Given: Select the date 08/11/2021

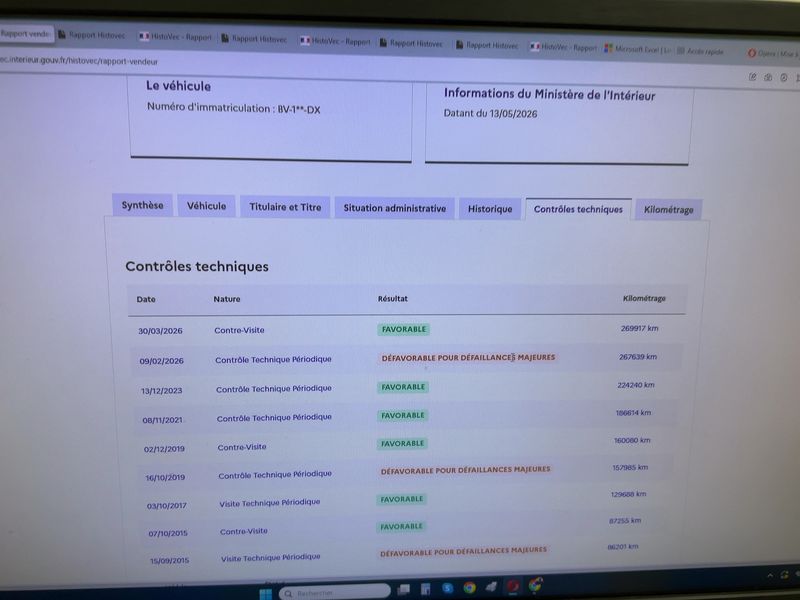Looking at the screenshot, I should click(x=162, y=420).
